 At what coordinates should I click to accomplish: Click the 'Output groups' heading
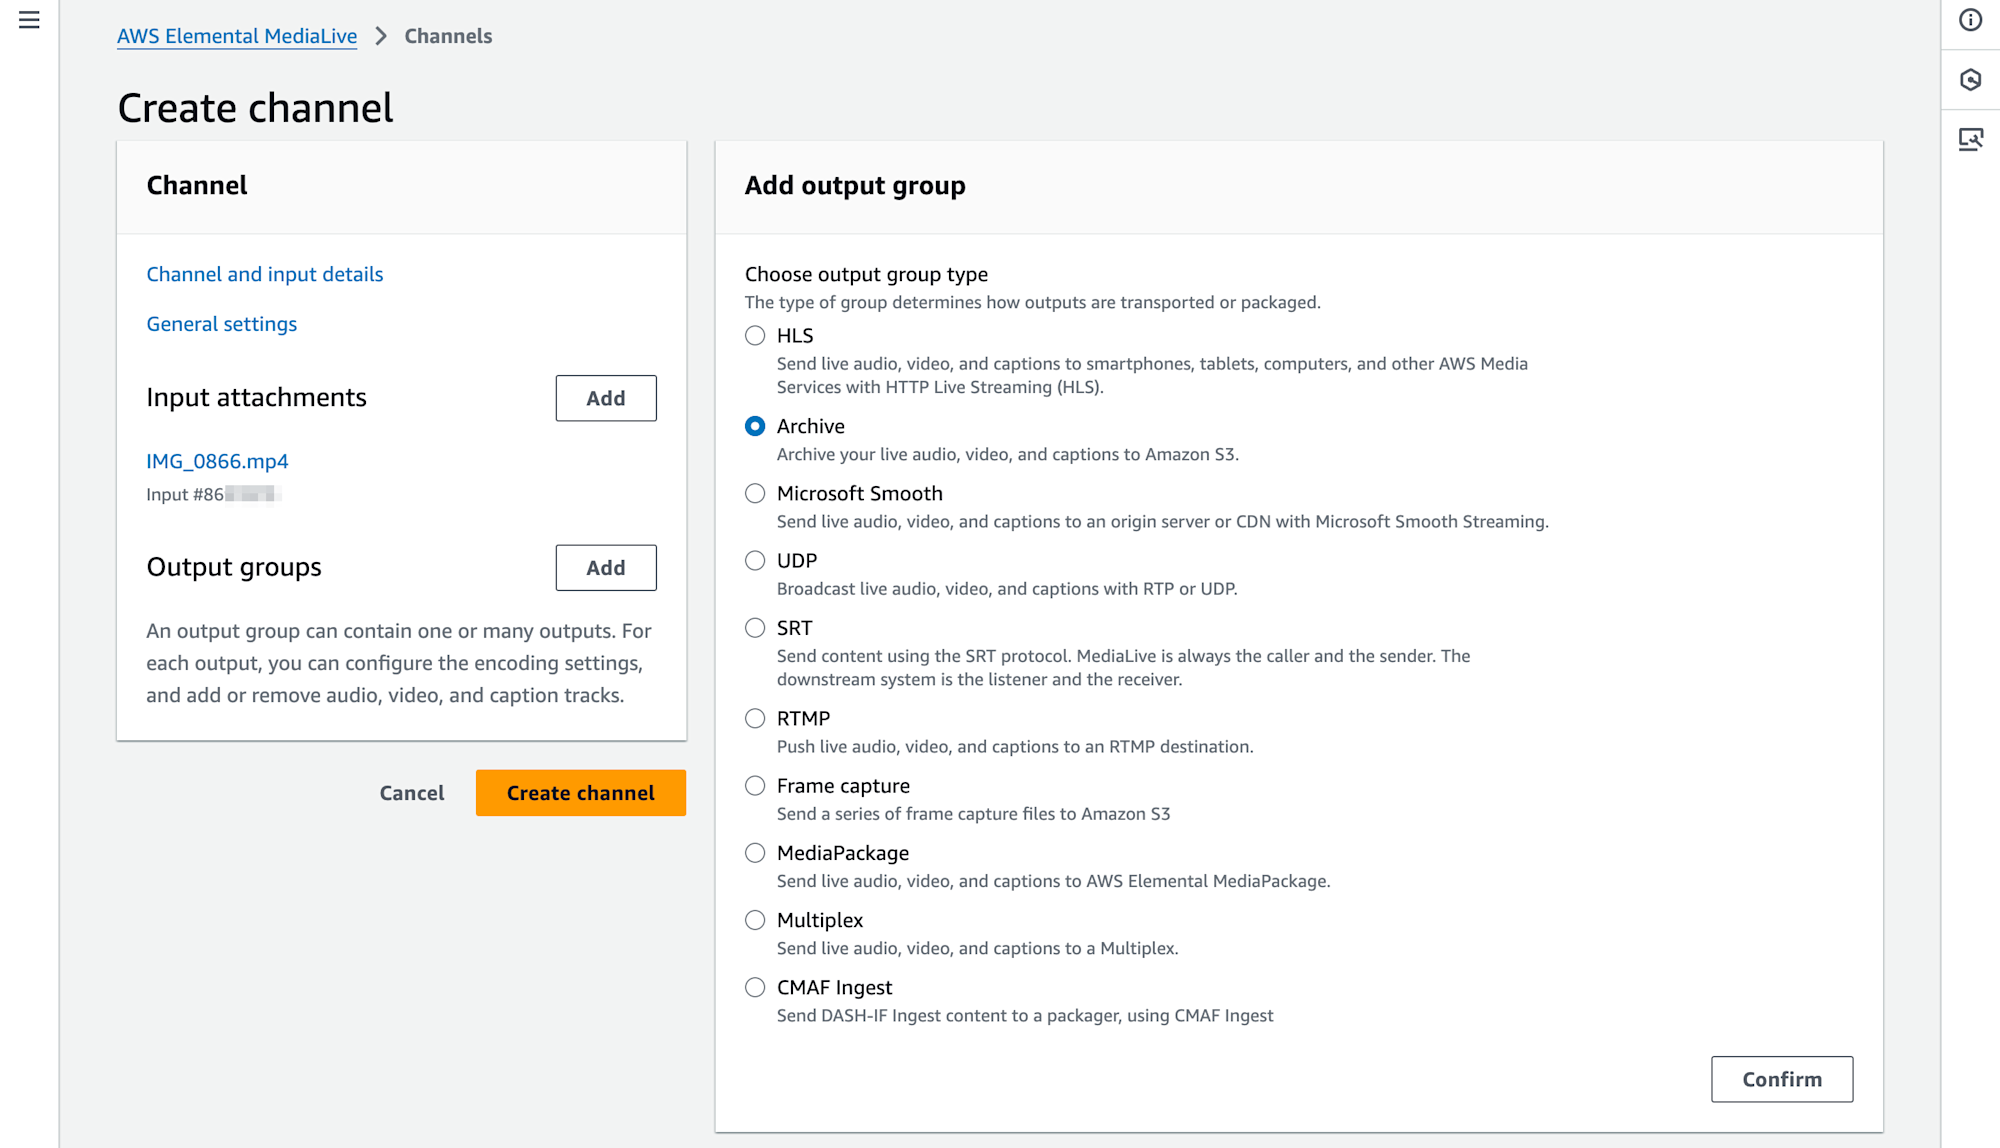click(x=234, y=567)
